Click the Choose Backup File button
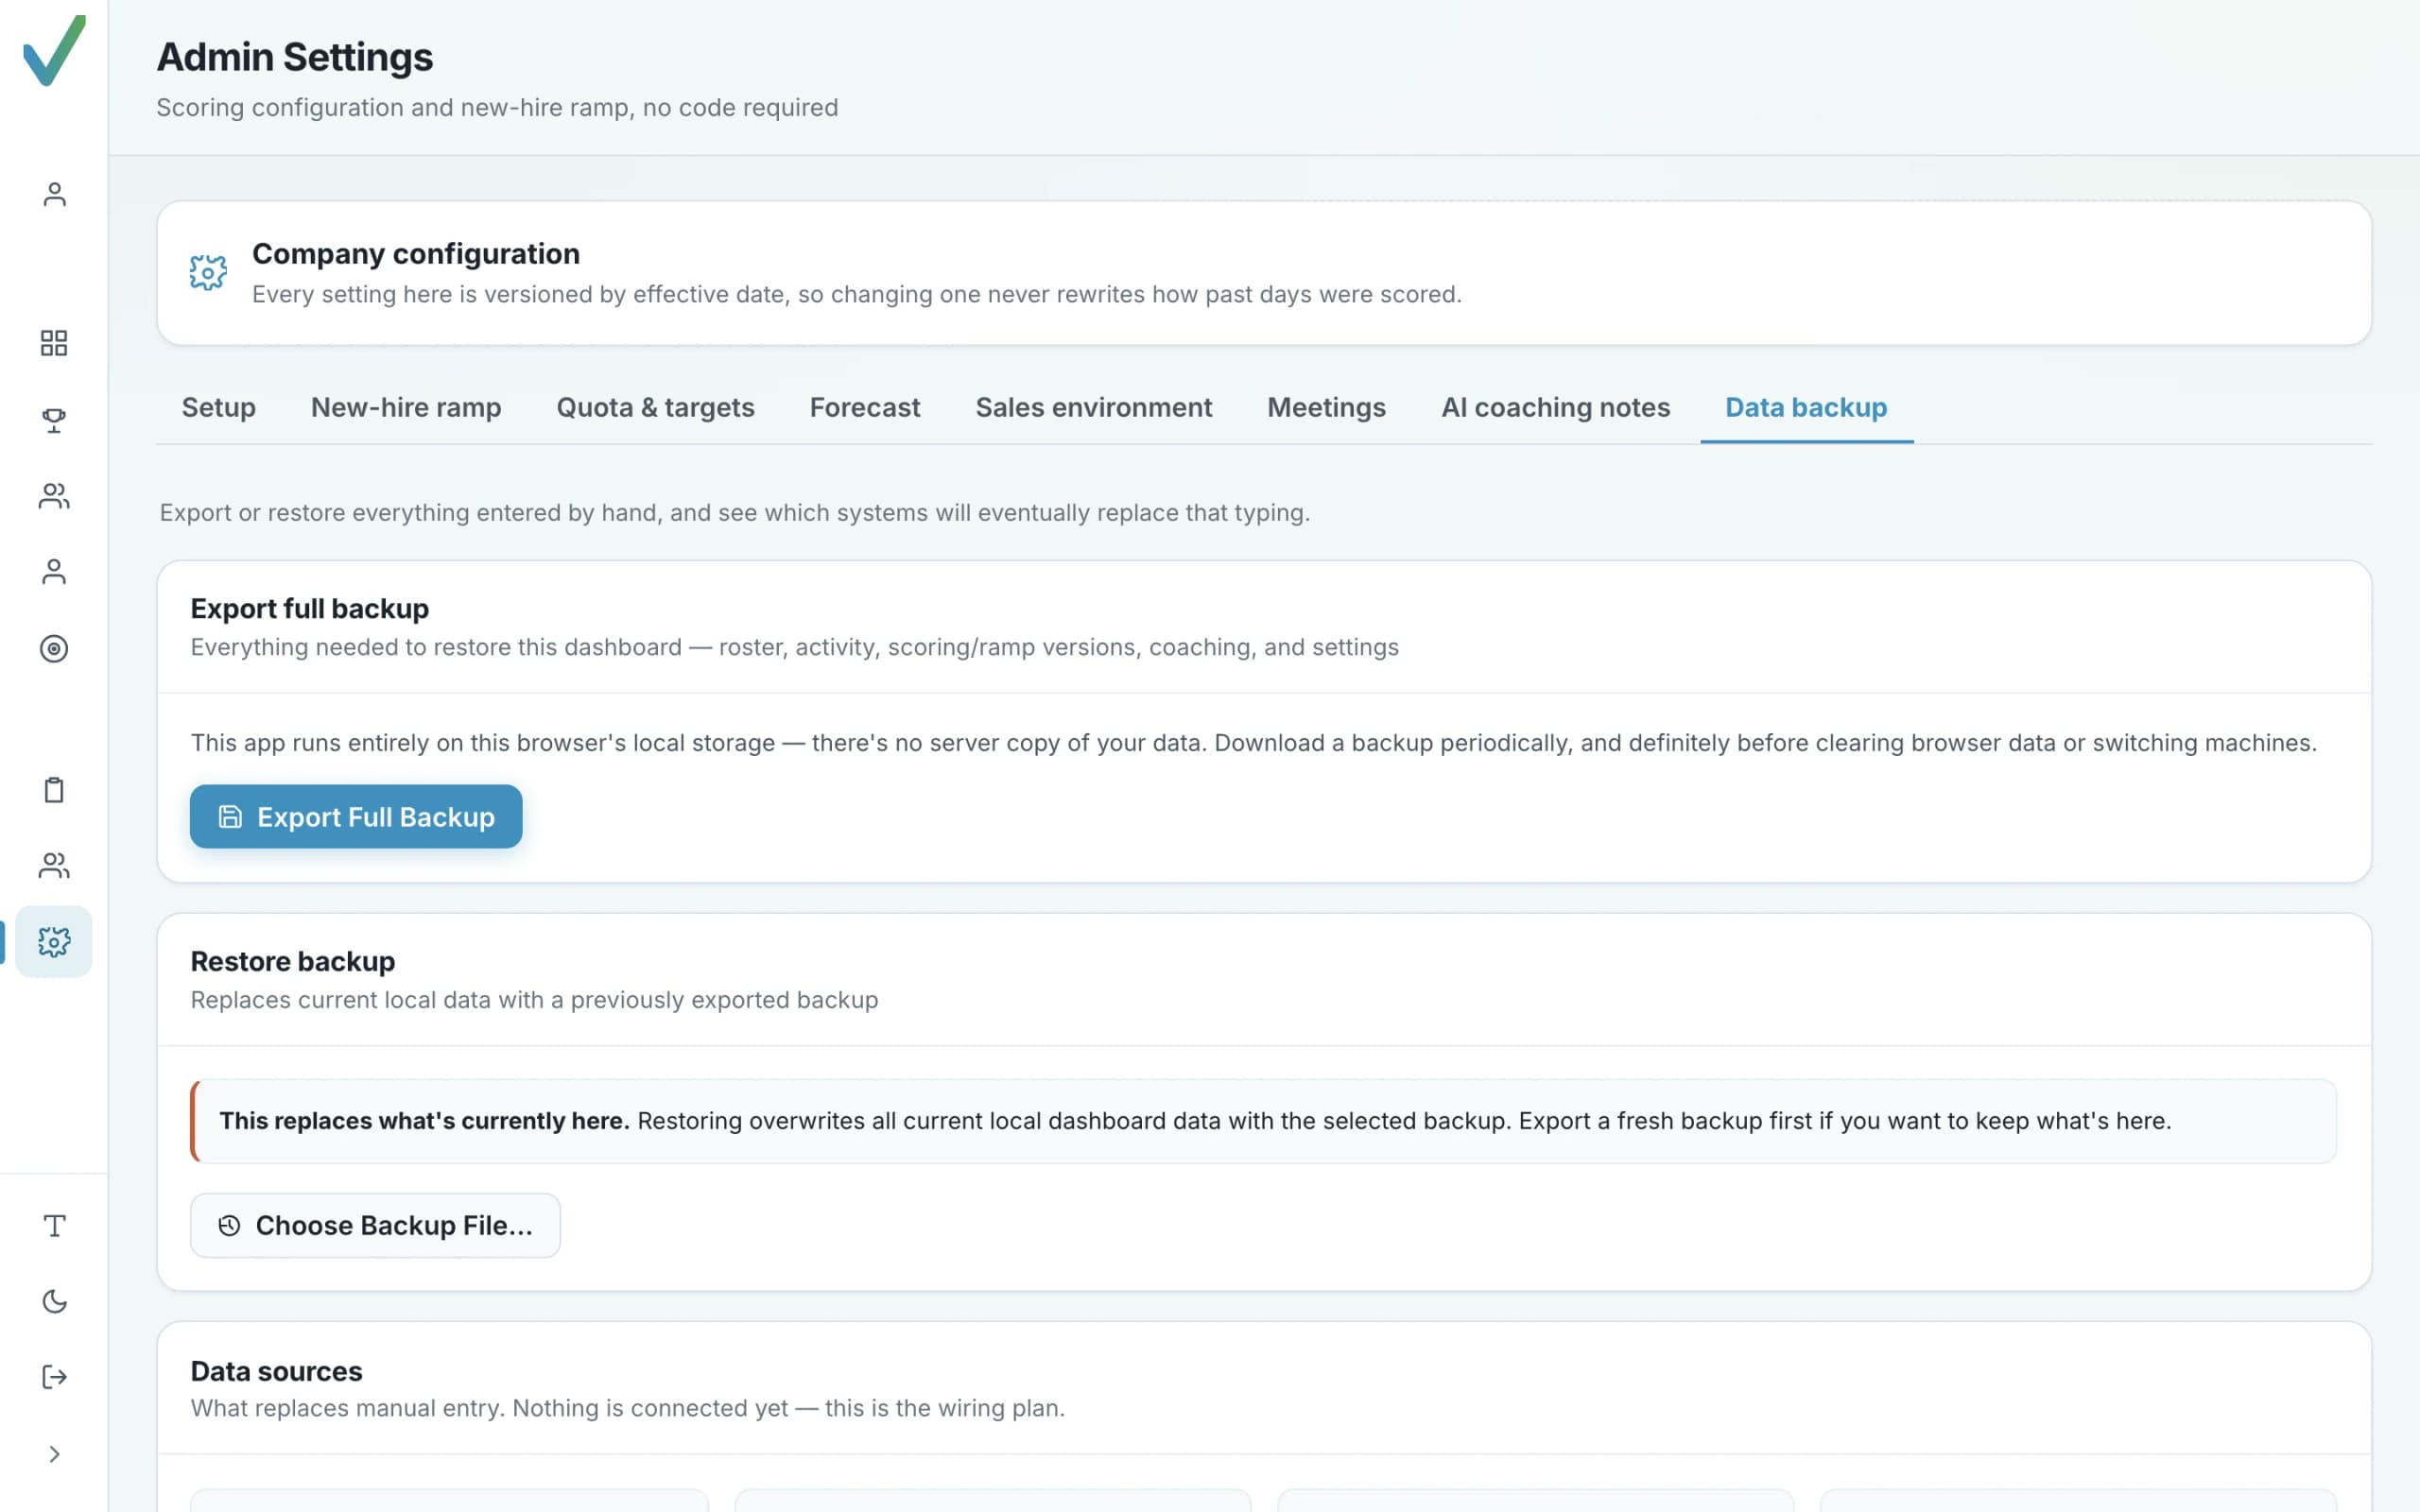The width and height of the screenshot is (2420, 1512). click(375, 1225)
